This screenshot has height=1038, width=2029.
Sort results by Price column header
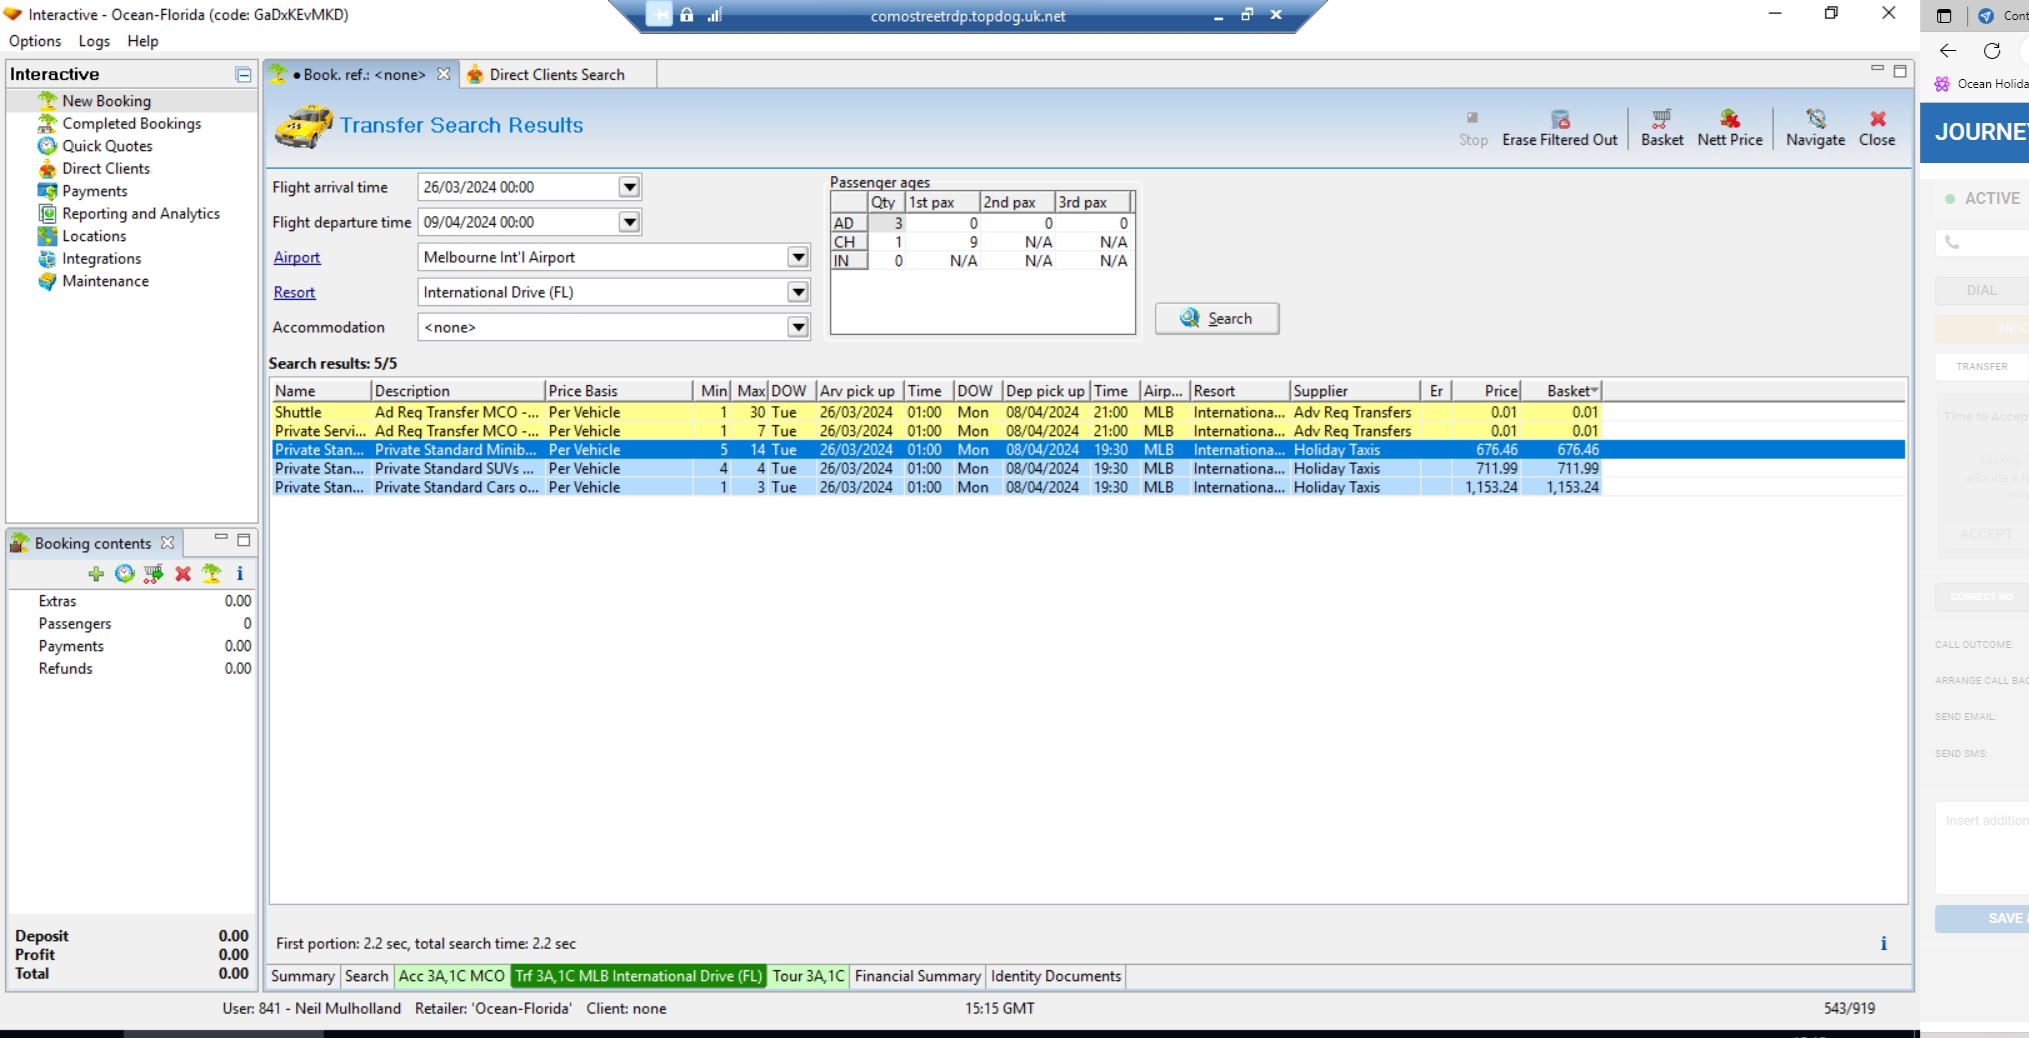(1487, 391)
